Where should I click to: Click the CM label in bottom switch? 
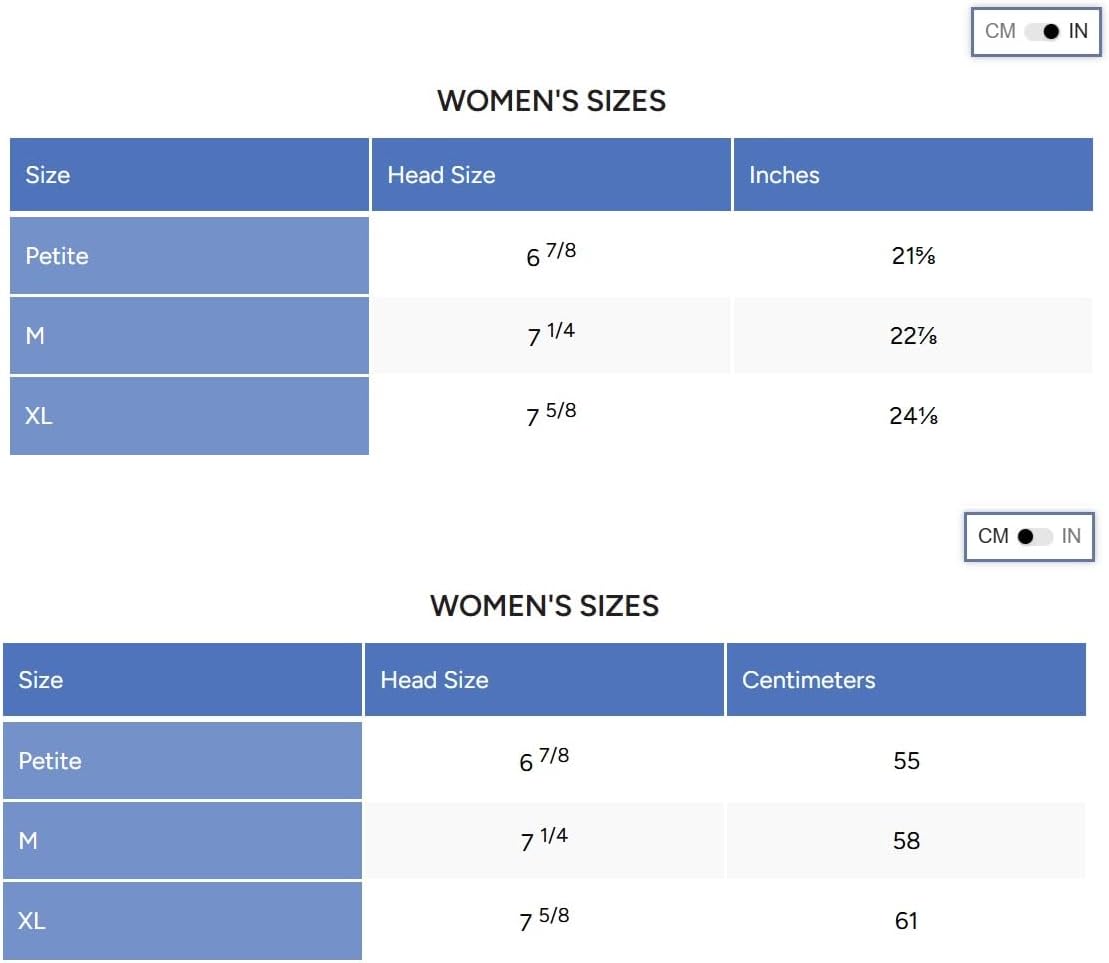tap(993, 536)
